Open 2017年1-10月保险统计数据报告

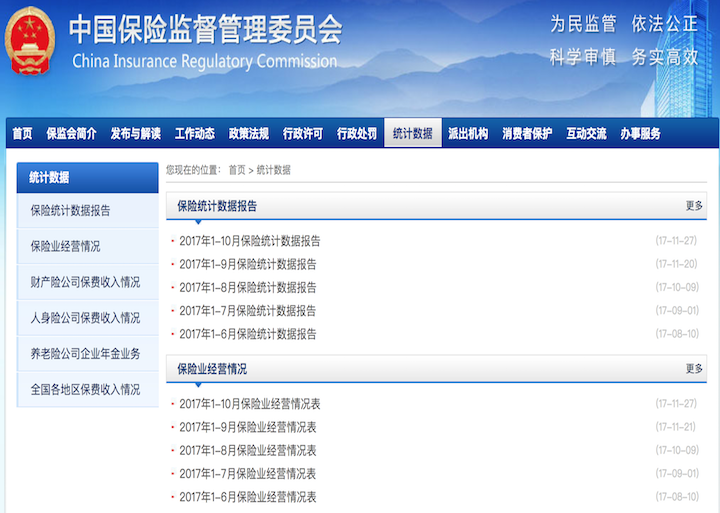tap(250, 241)
